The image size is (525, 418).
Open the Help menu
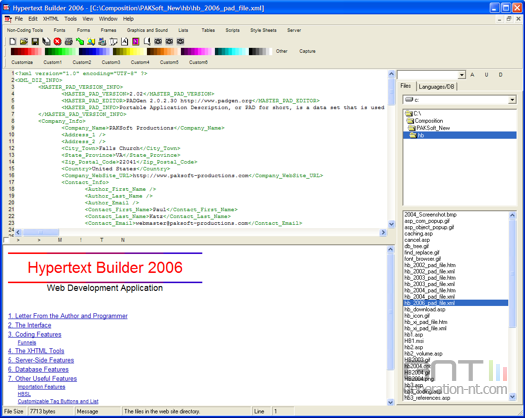coord(128,19)
